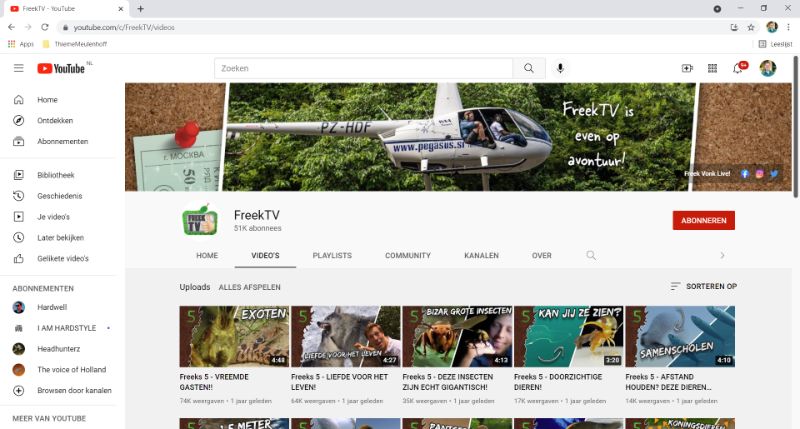
Task: Click the search magnifier button
Action: click(x=528, y=68)
